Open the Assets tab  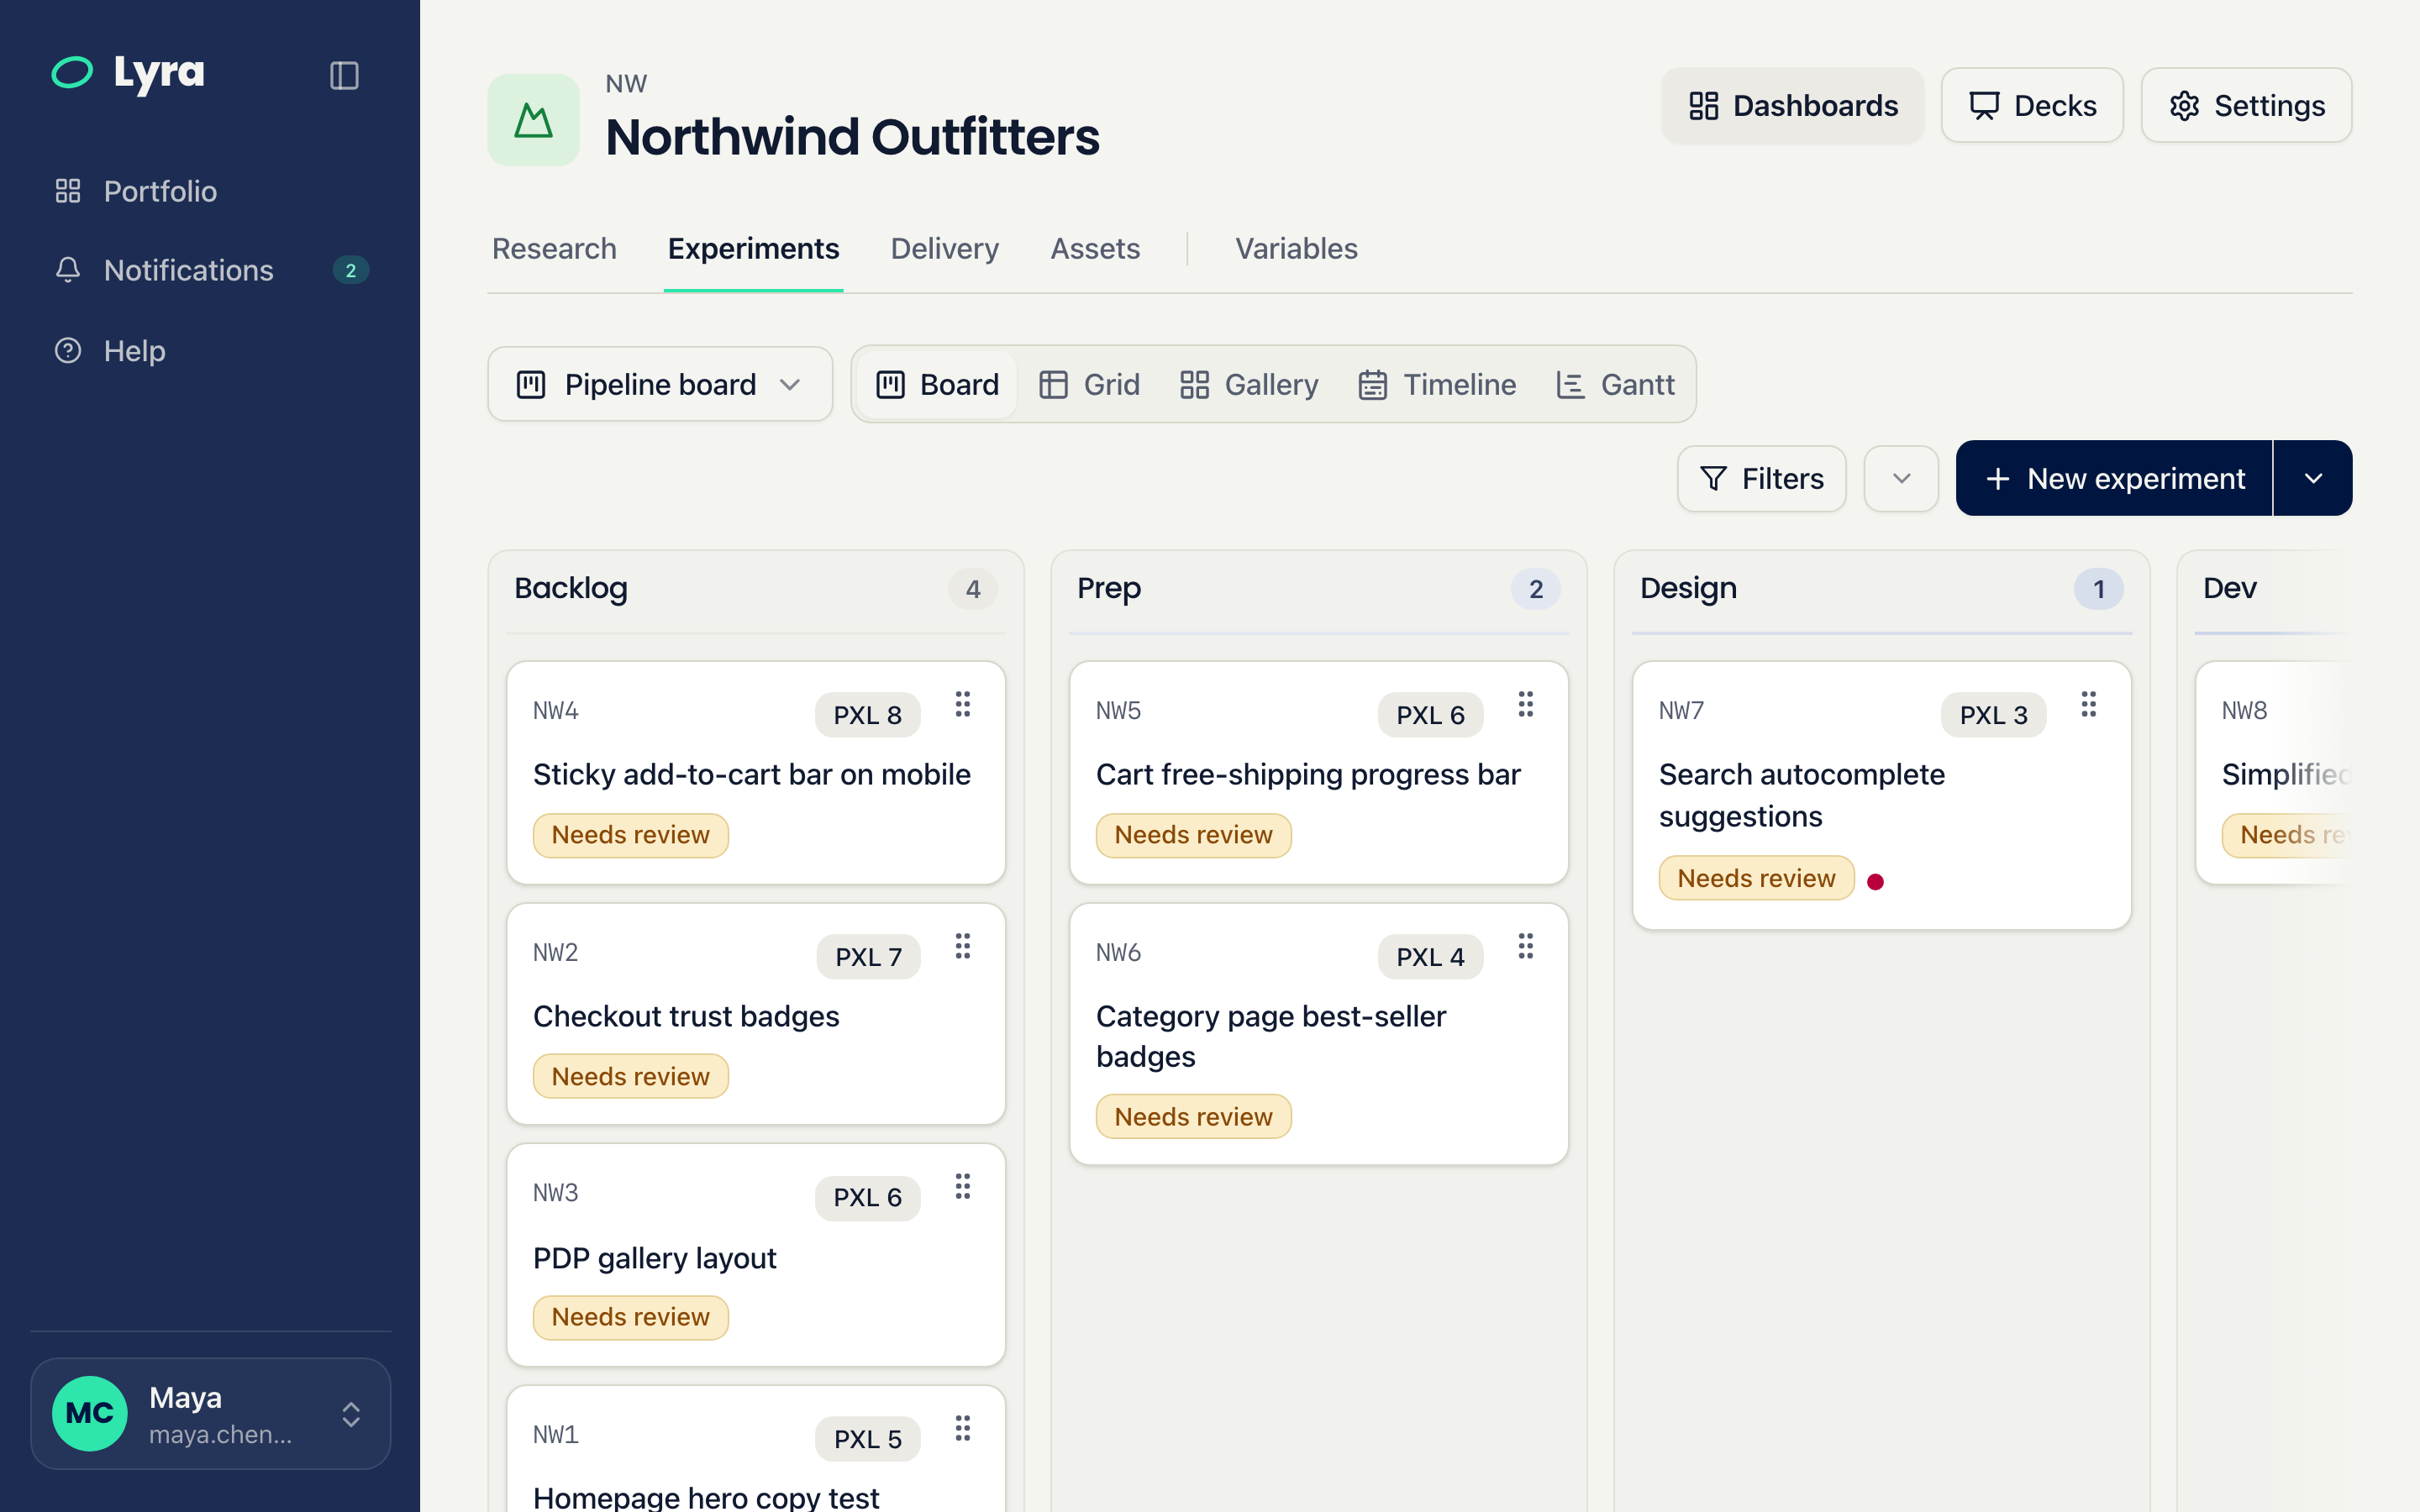coord(1095,248)
